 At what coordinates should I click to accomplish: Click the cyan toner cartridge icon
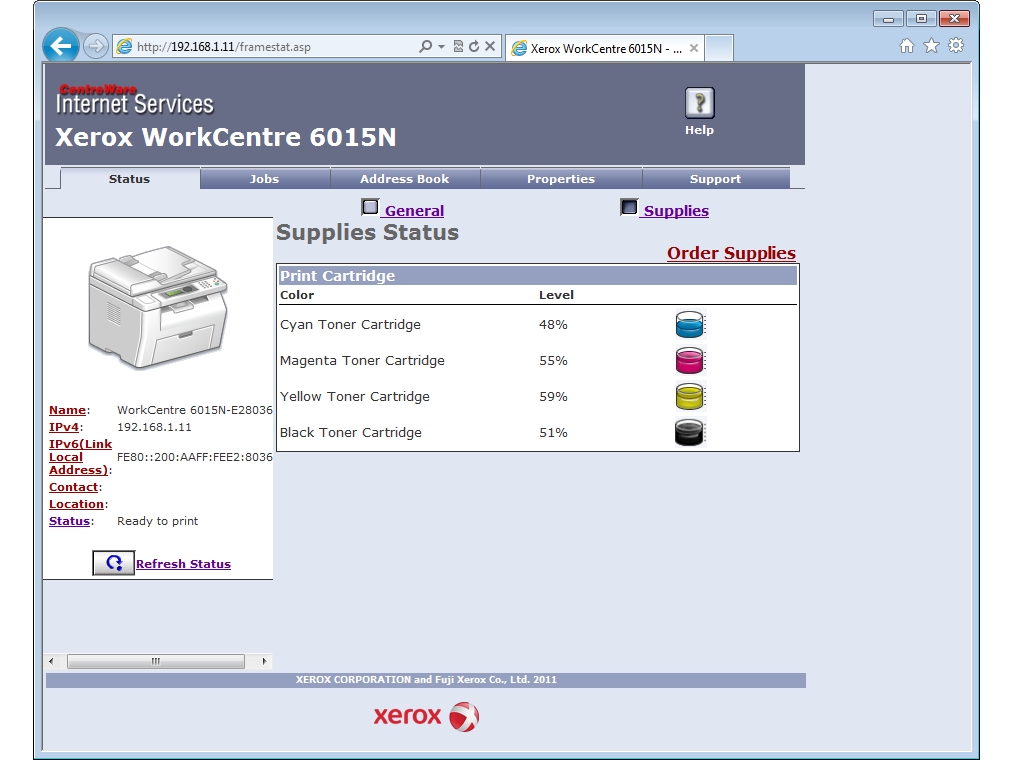[690, 324]
